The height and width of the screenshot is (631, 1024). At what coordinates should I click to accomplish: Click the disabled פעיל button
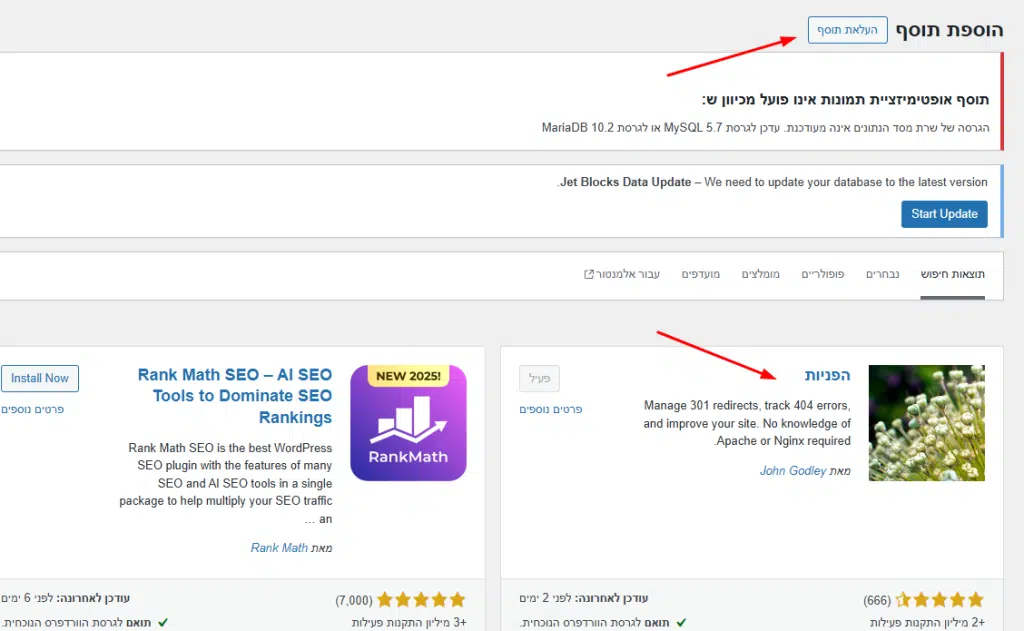click(539, 378)
